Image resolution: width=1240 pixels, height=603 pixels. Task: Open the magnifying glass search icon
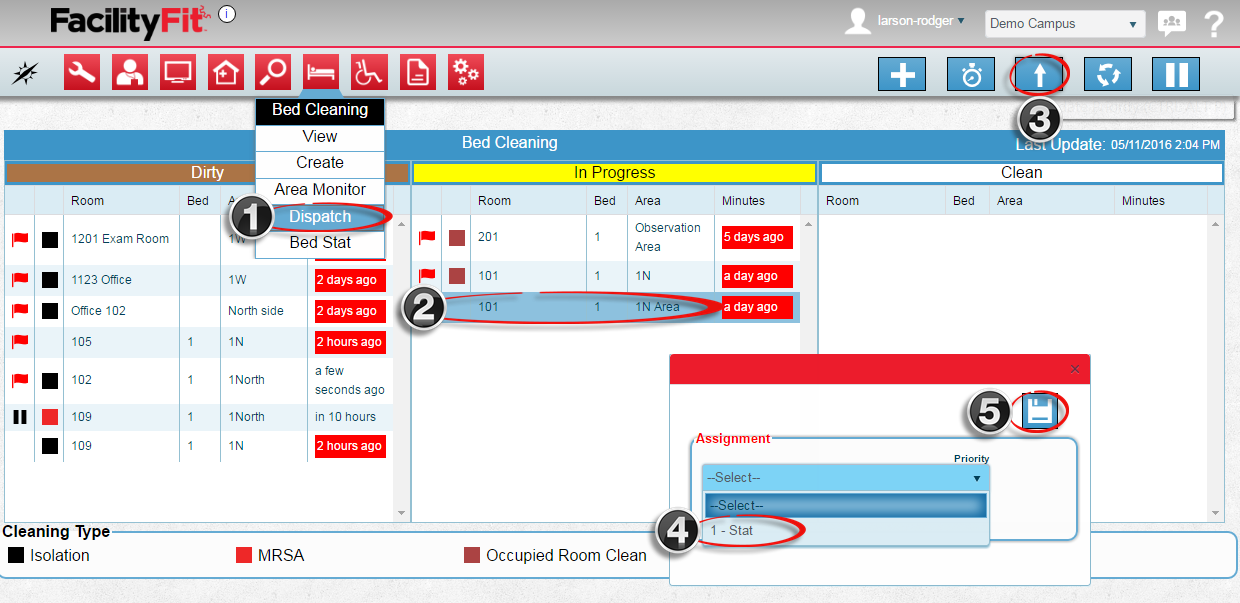click(273, 72)
